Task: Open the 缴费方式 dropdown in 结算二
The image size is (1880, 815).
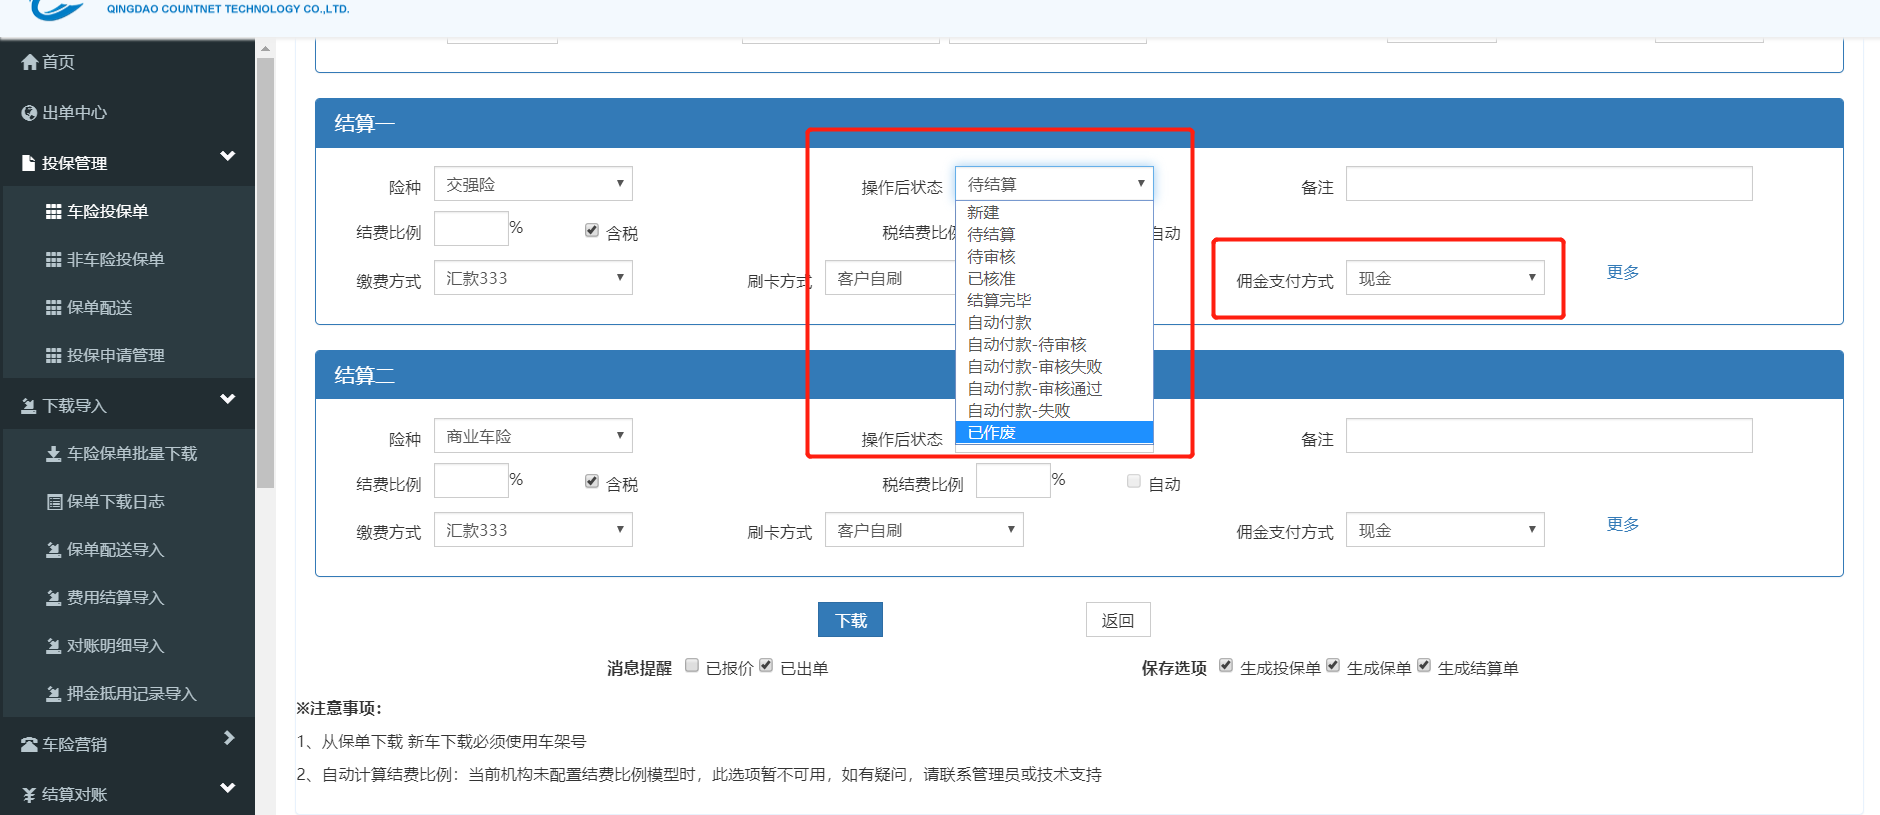Action: coord(533,530)
